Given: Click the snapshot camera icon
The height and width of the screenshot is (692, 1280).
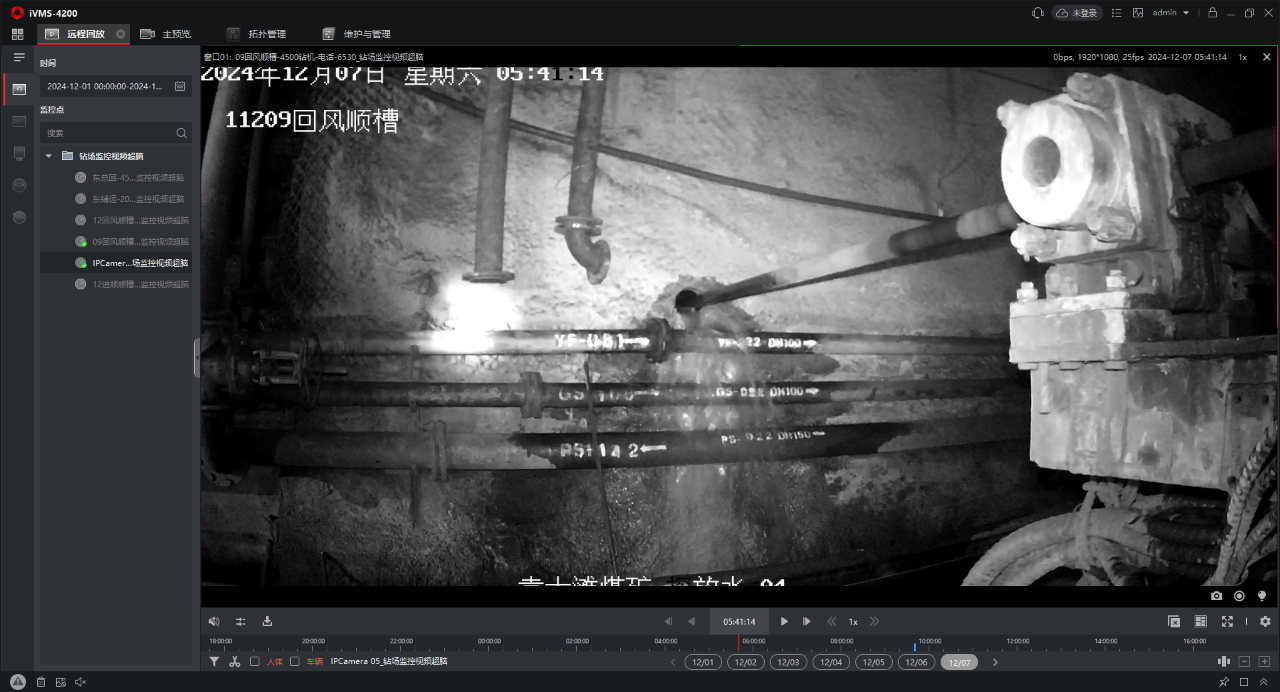Looking at the screenshot, I should [1216, 596].
